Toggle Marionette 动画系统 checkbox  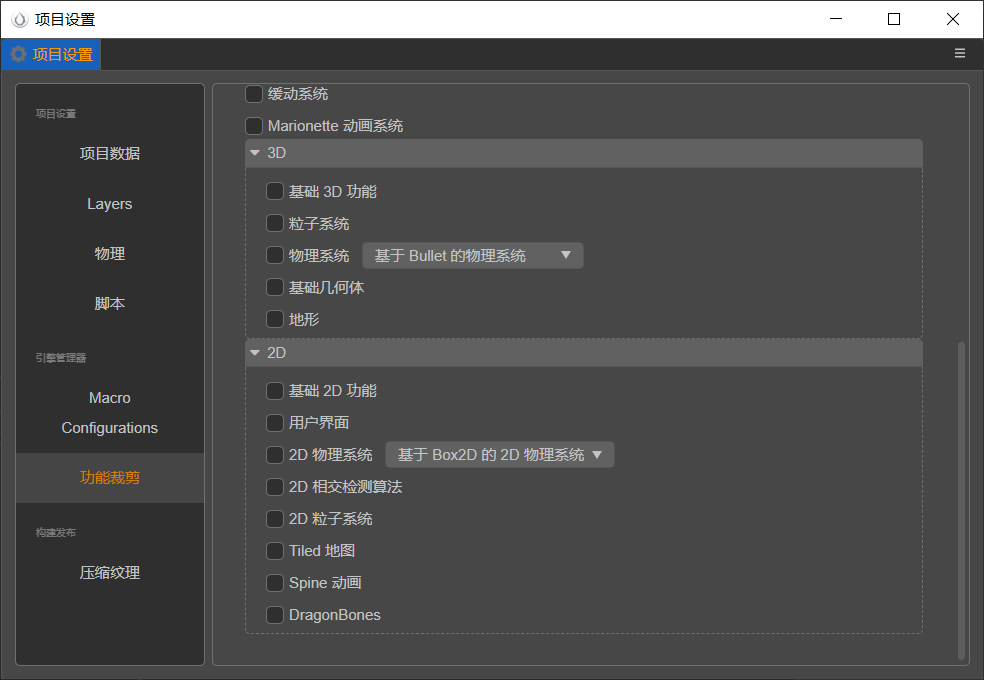(x=254, y=126)
